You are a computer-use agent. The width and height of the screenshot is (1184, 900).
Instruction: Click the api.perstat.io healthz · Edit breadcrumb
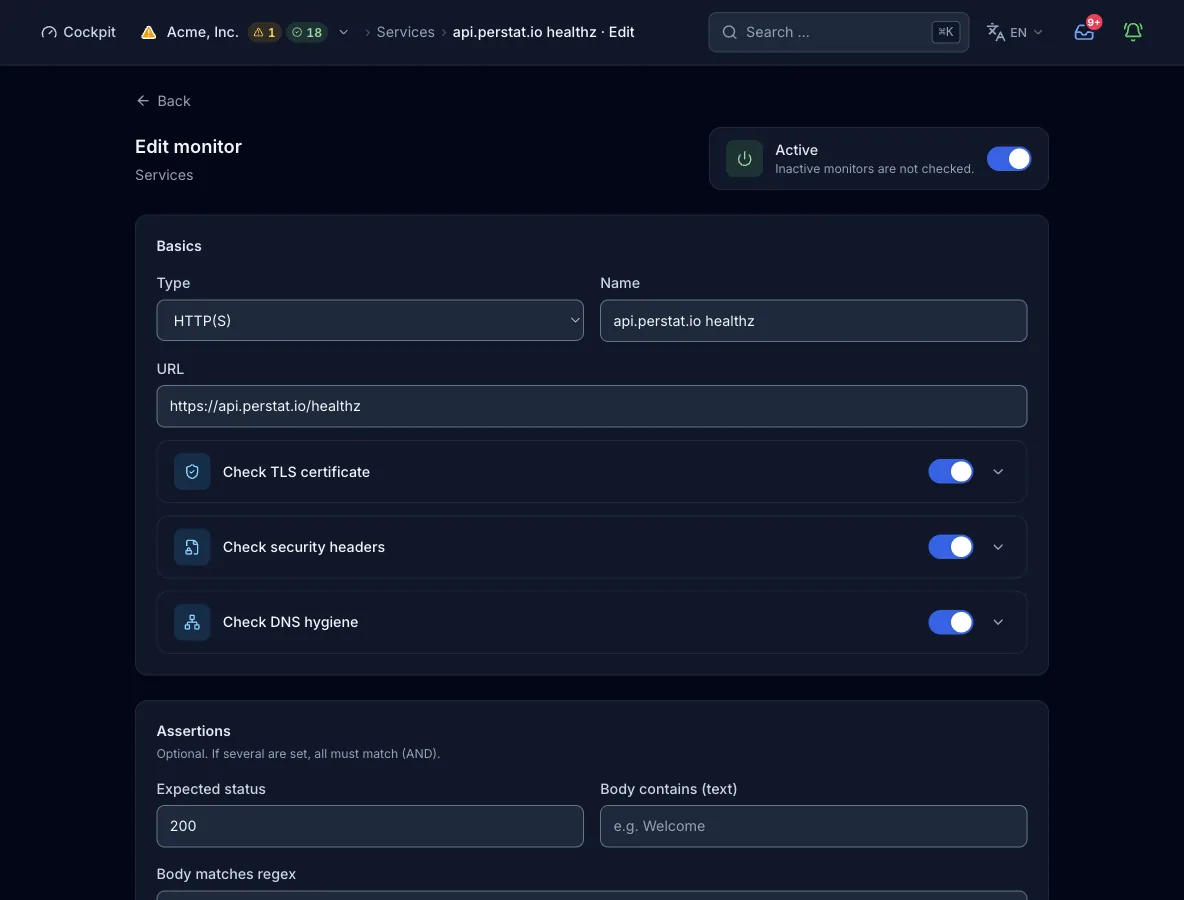pyautogui.click(x=543, y=32)
